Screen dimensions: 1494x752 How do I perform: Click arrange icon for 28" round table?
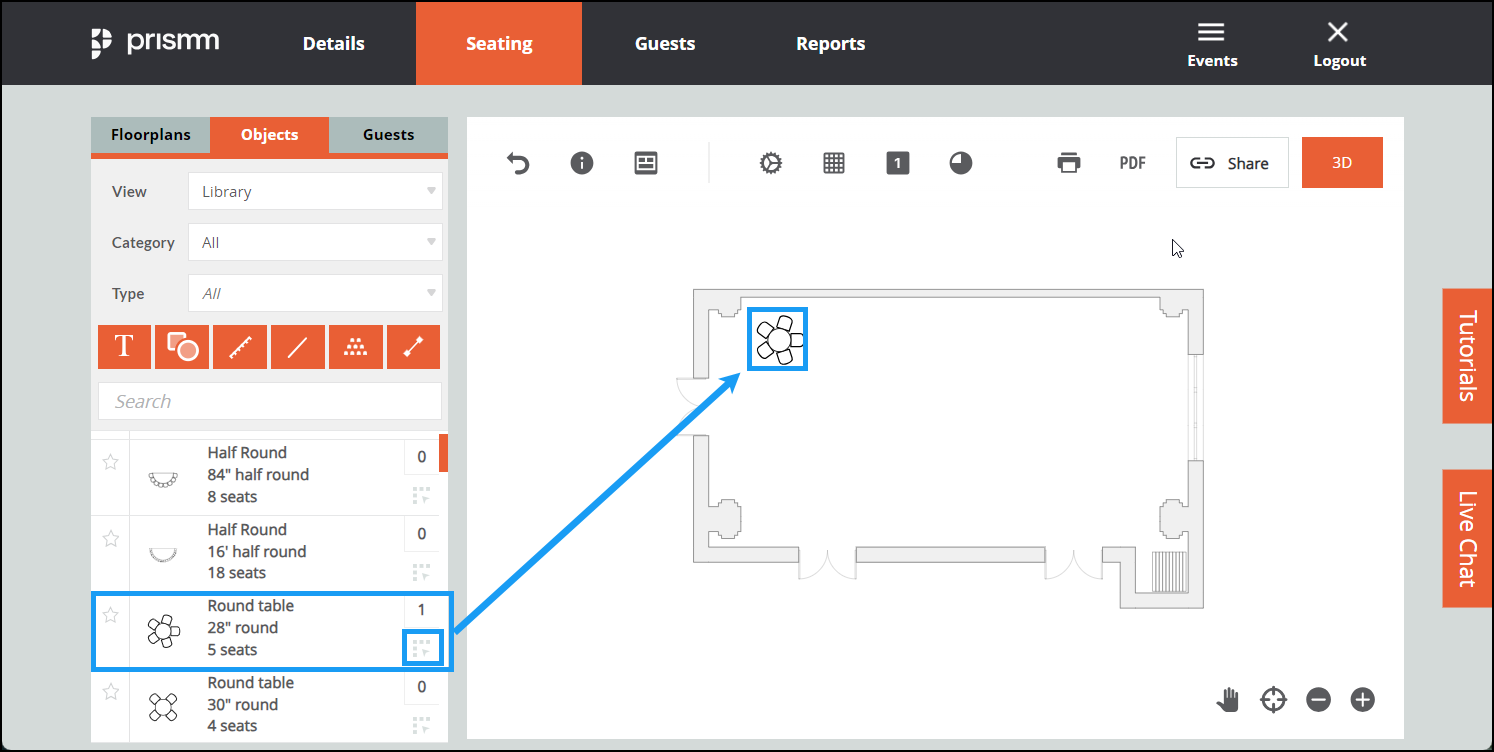point(422,649)
